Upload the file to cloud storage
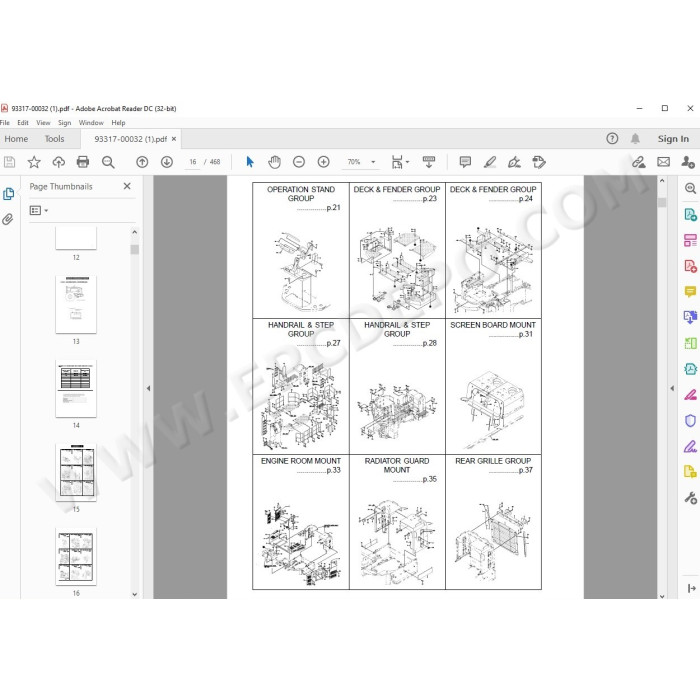This screenshot has height=700, width=700. pos(58,162)
